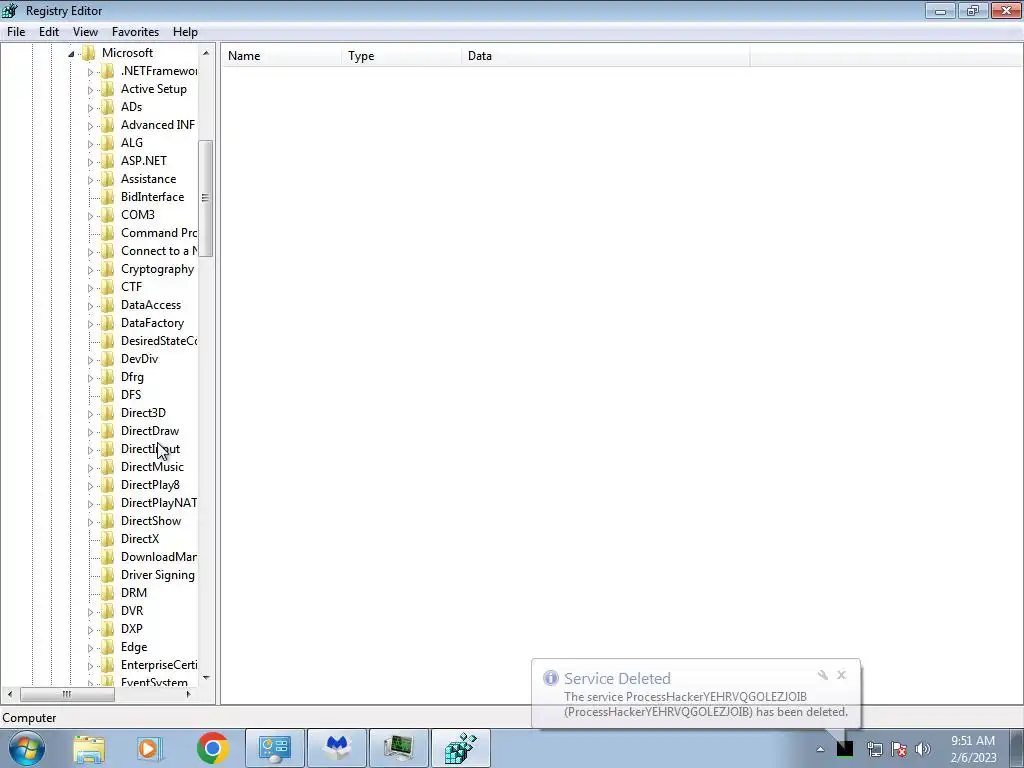Click the Direct3D folder icon
The image size is (1024, 768).
click(x=108, y=413)
